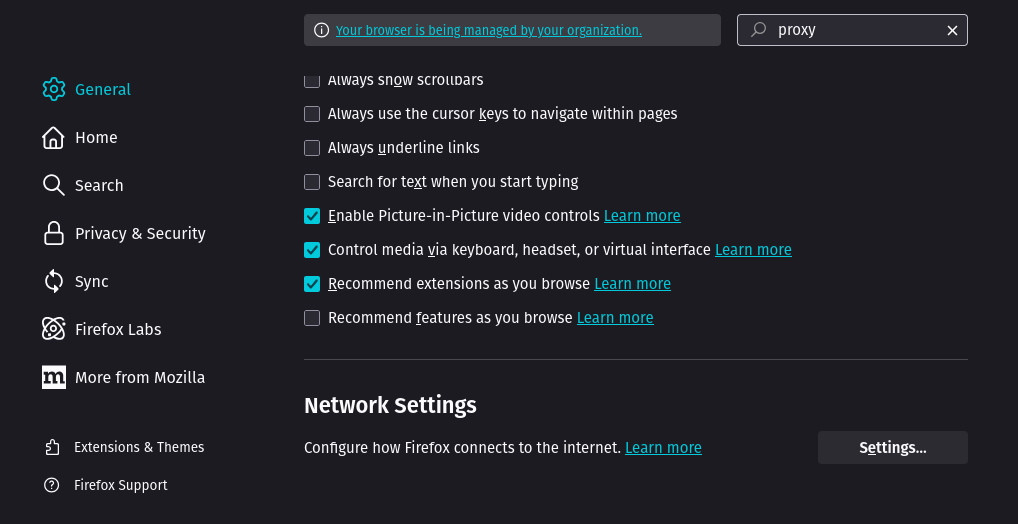The height and width of the screenshot is (524, 1018).
Task: Open Privacy & Security lock icon
Action: [54, 233]
